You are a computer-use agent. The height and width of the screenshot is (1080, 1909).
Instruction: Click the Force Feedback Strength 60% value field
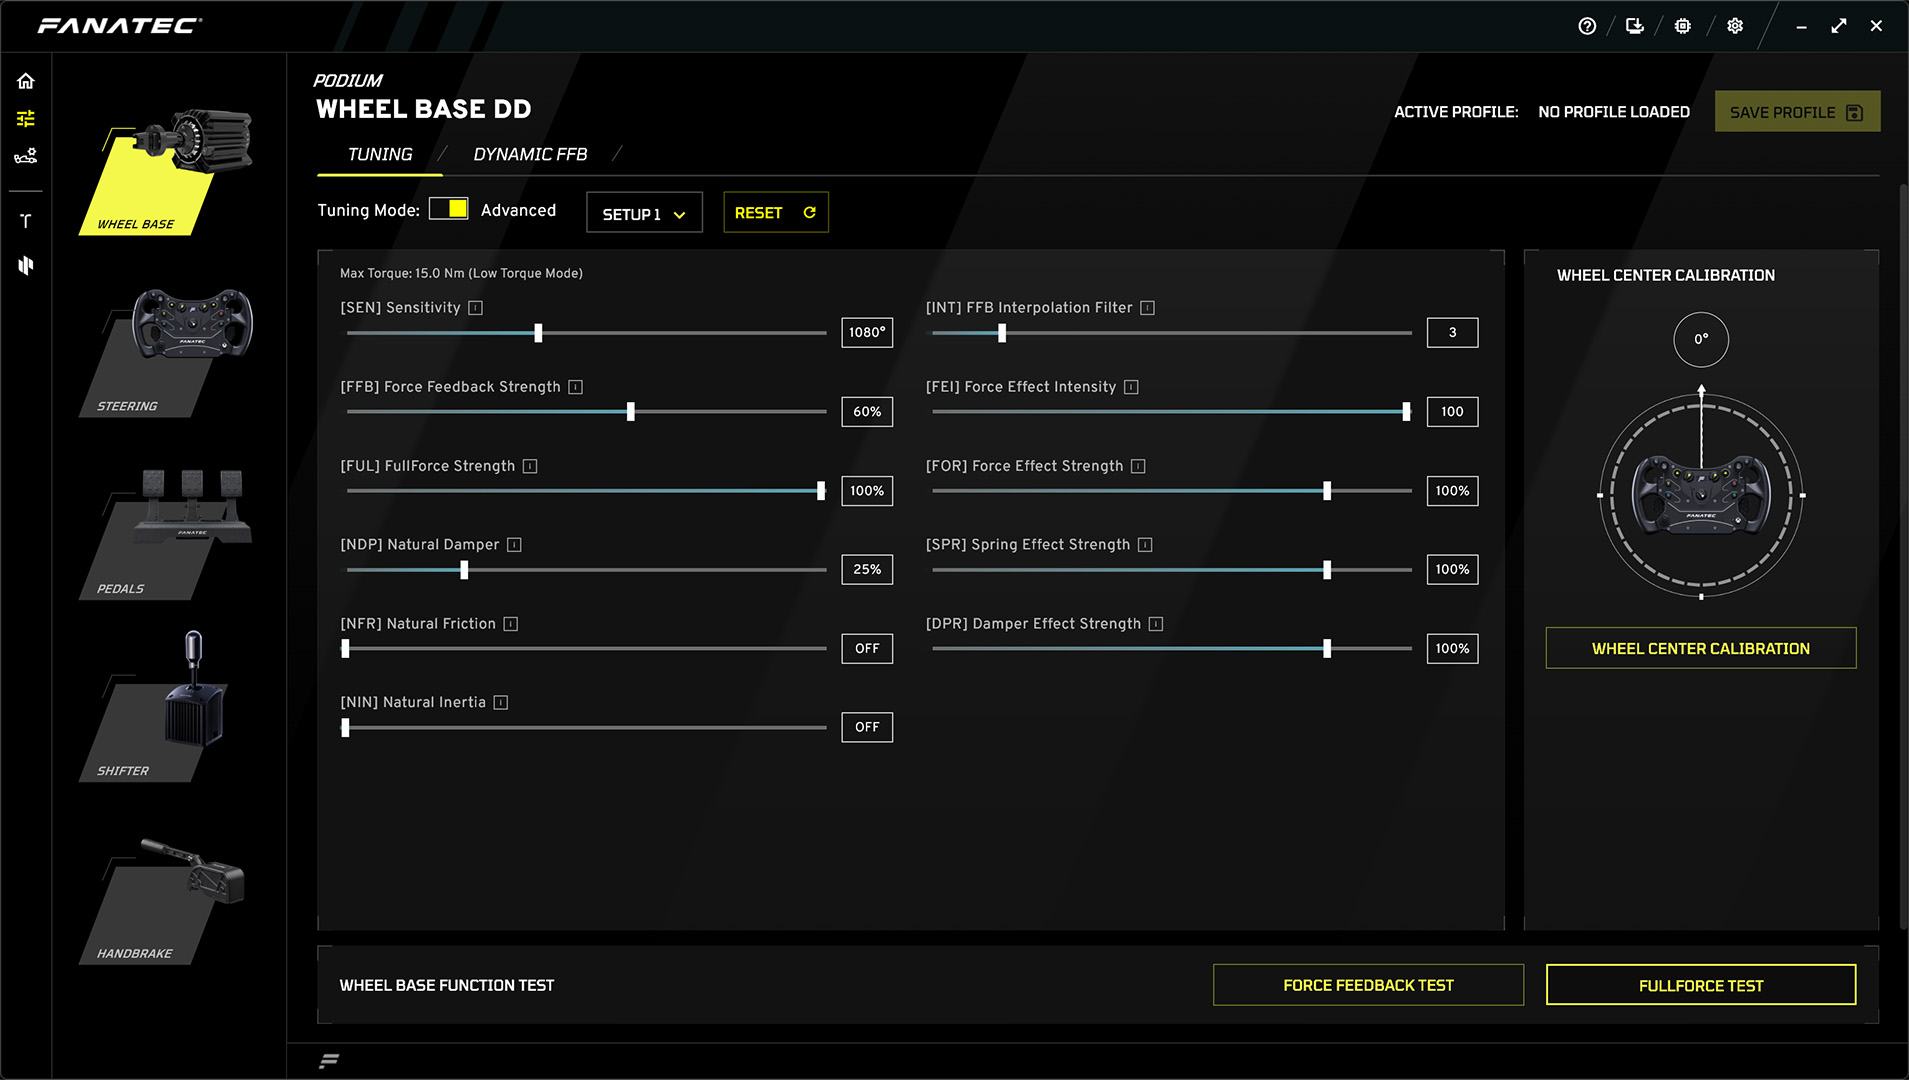pos(867,412)
